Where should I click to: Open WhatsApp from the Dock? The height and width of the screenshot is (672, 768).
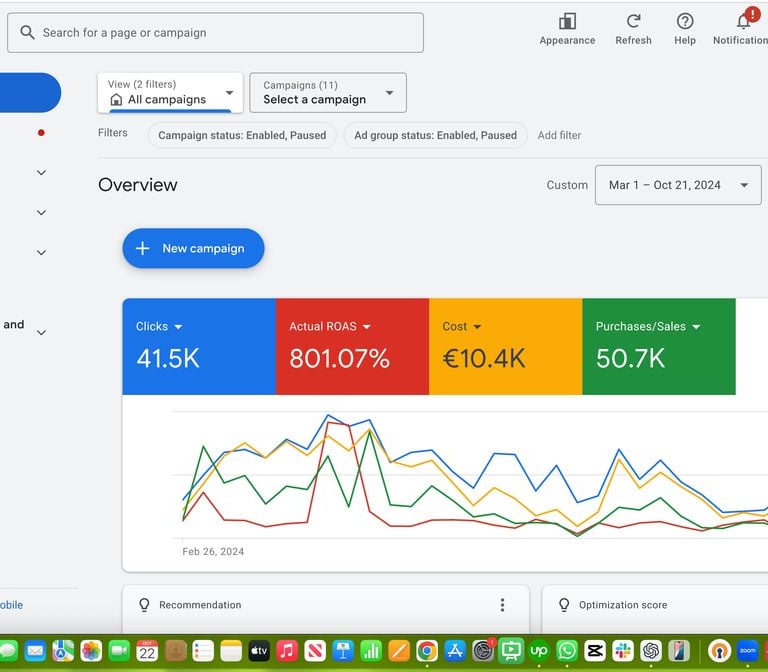click(567, 651)
